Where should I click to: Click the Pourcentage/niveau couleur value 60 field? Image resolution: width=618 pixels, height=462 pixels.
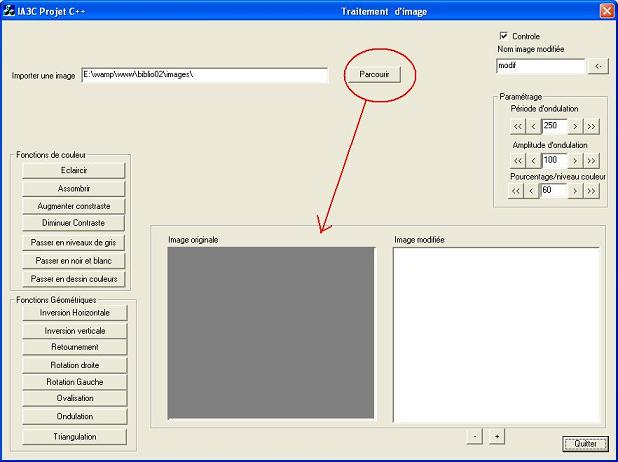click(553, 191)
